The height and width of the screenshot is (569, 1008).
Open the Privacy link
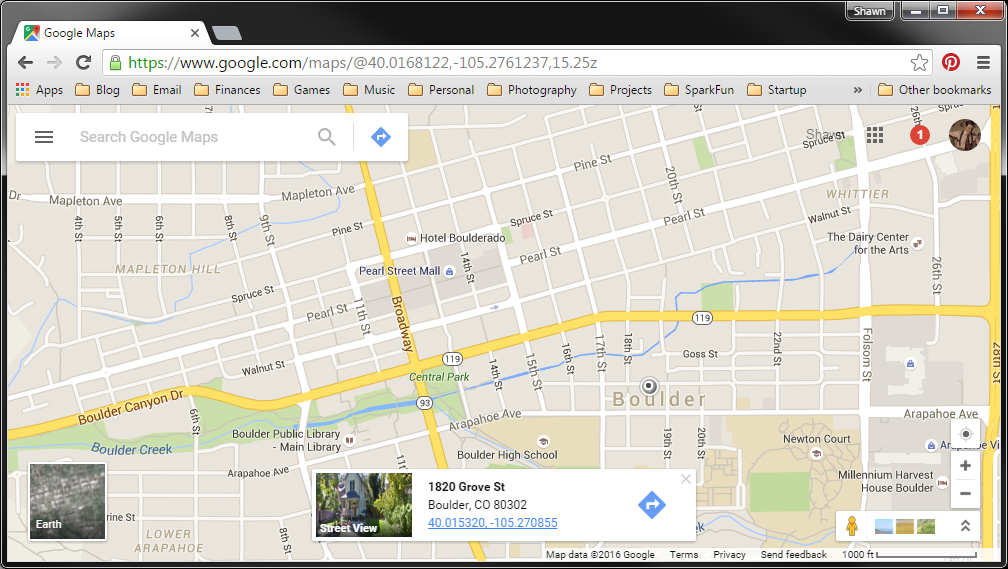click(729, 554)
